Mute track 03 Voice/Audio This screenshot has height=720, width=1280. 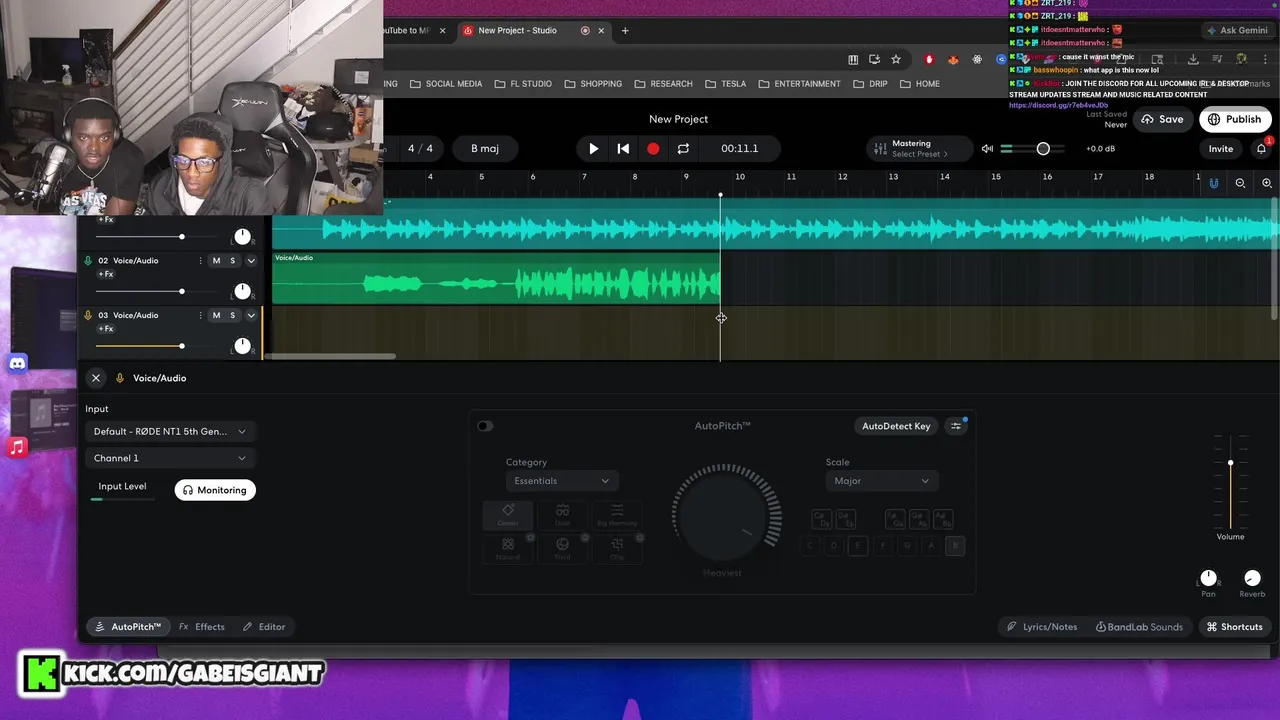[216, 315]
